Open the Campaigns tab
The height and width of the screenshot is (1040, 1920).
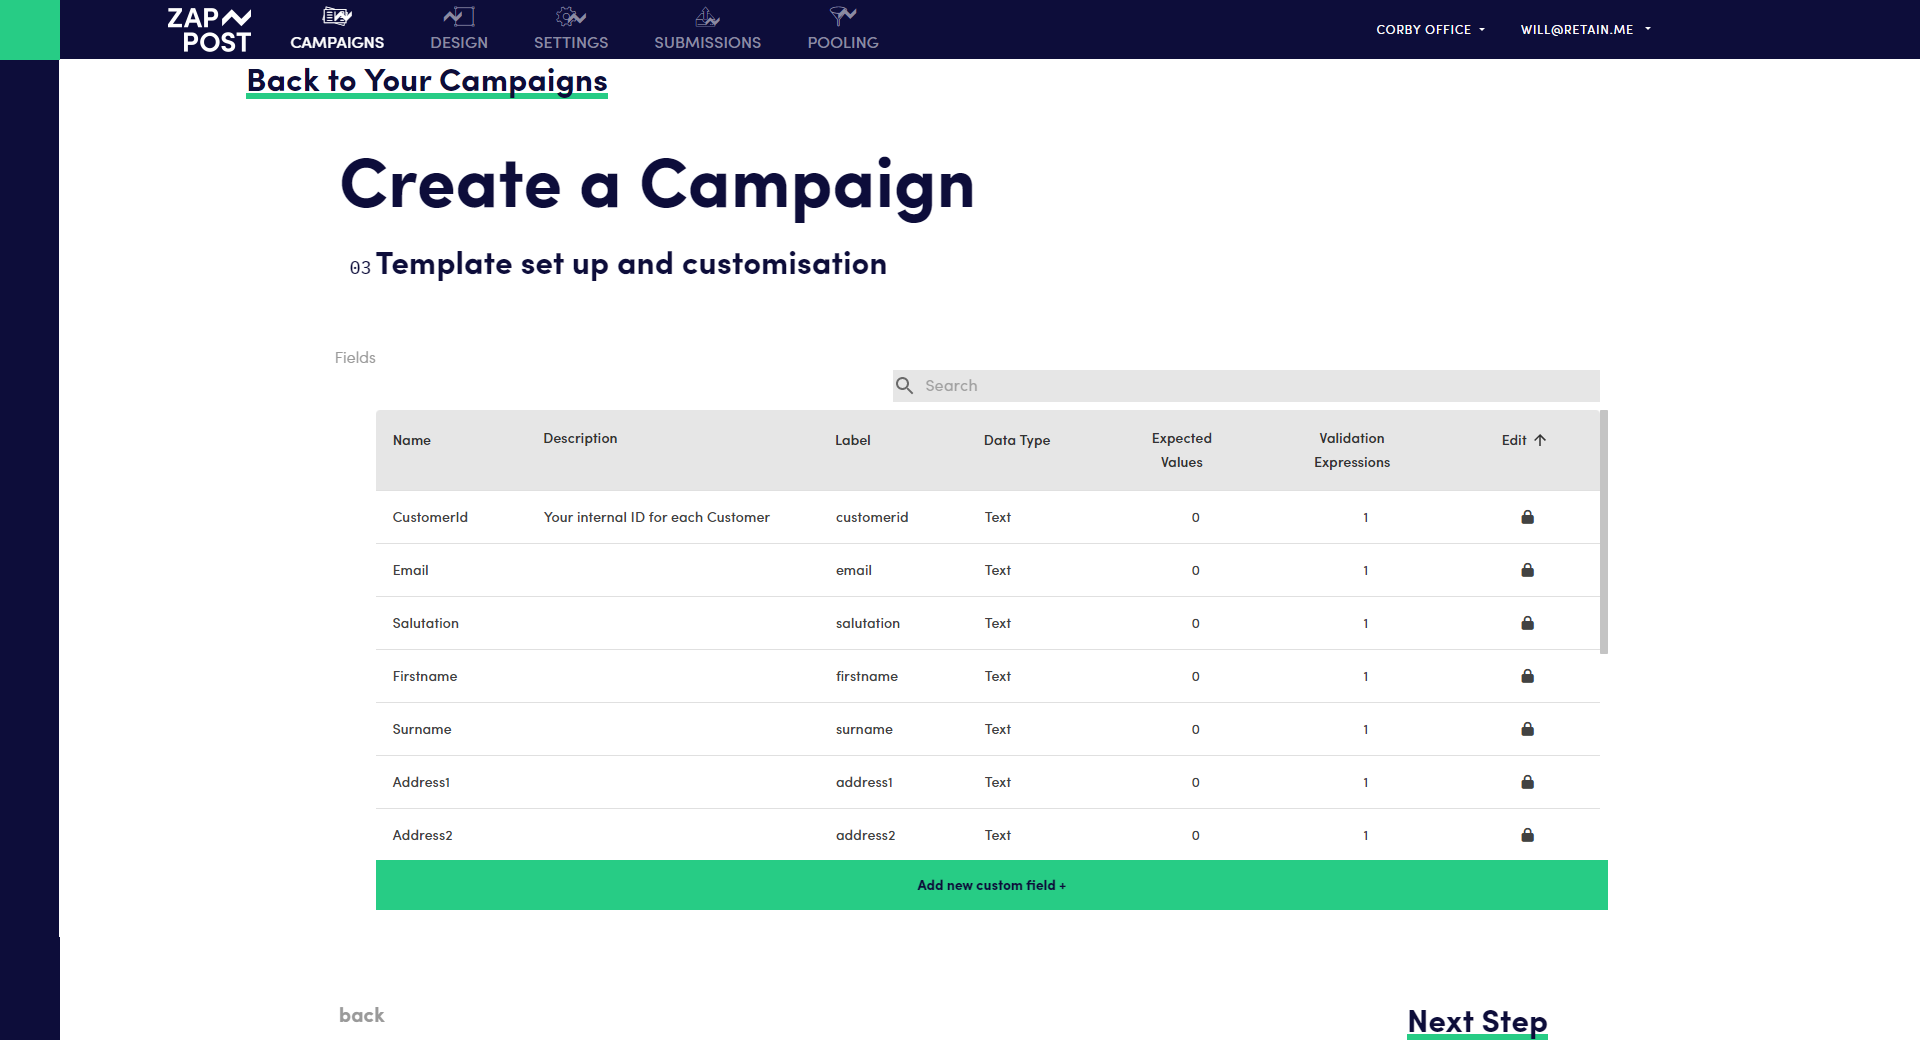pos(337,30)
